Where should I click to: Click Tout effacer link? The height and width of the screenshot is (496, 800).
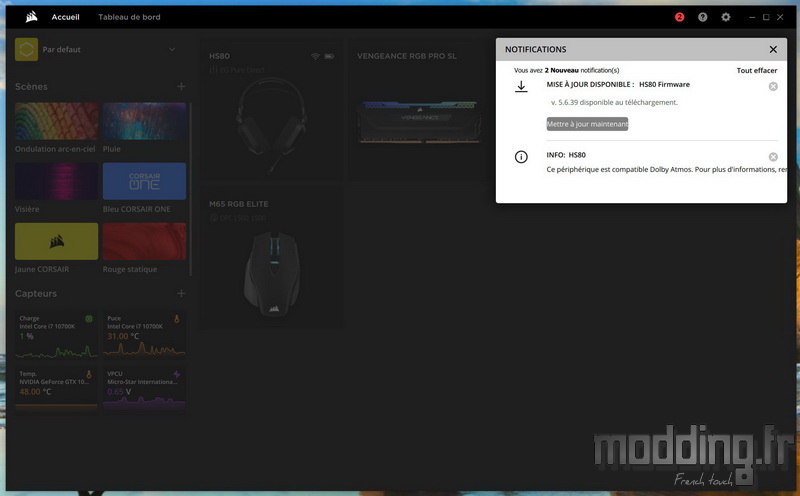tap(757, 70)
